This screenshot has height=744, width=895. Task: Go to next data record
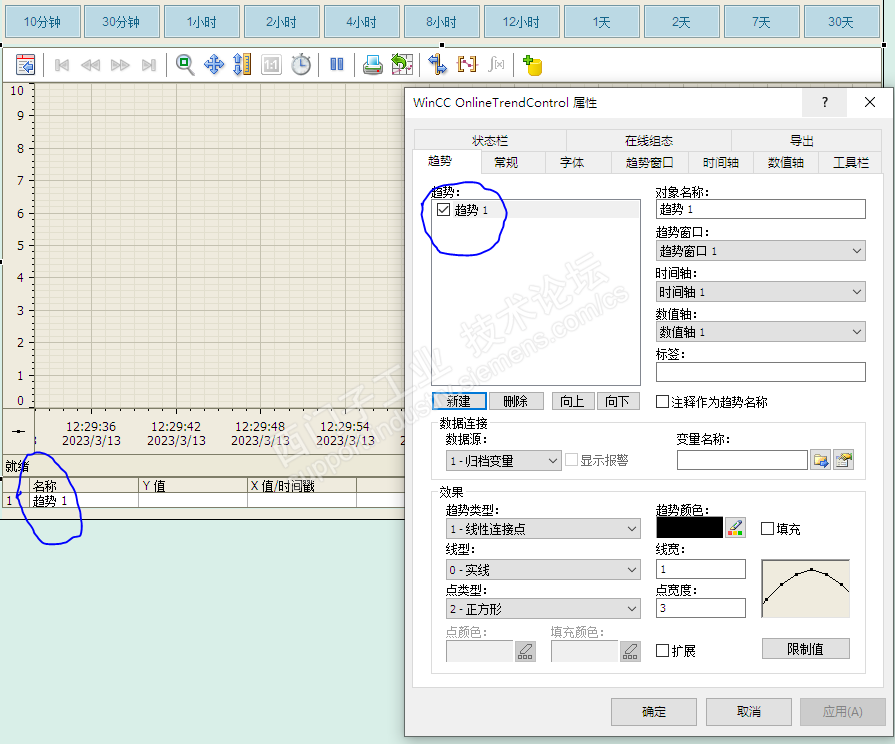pyautogui.click(x=120, y=65)
